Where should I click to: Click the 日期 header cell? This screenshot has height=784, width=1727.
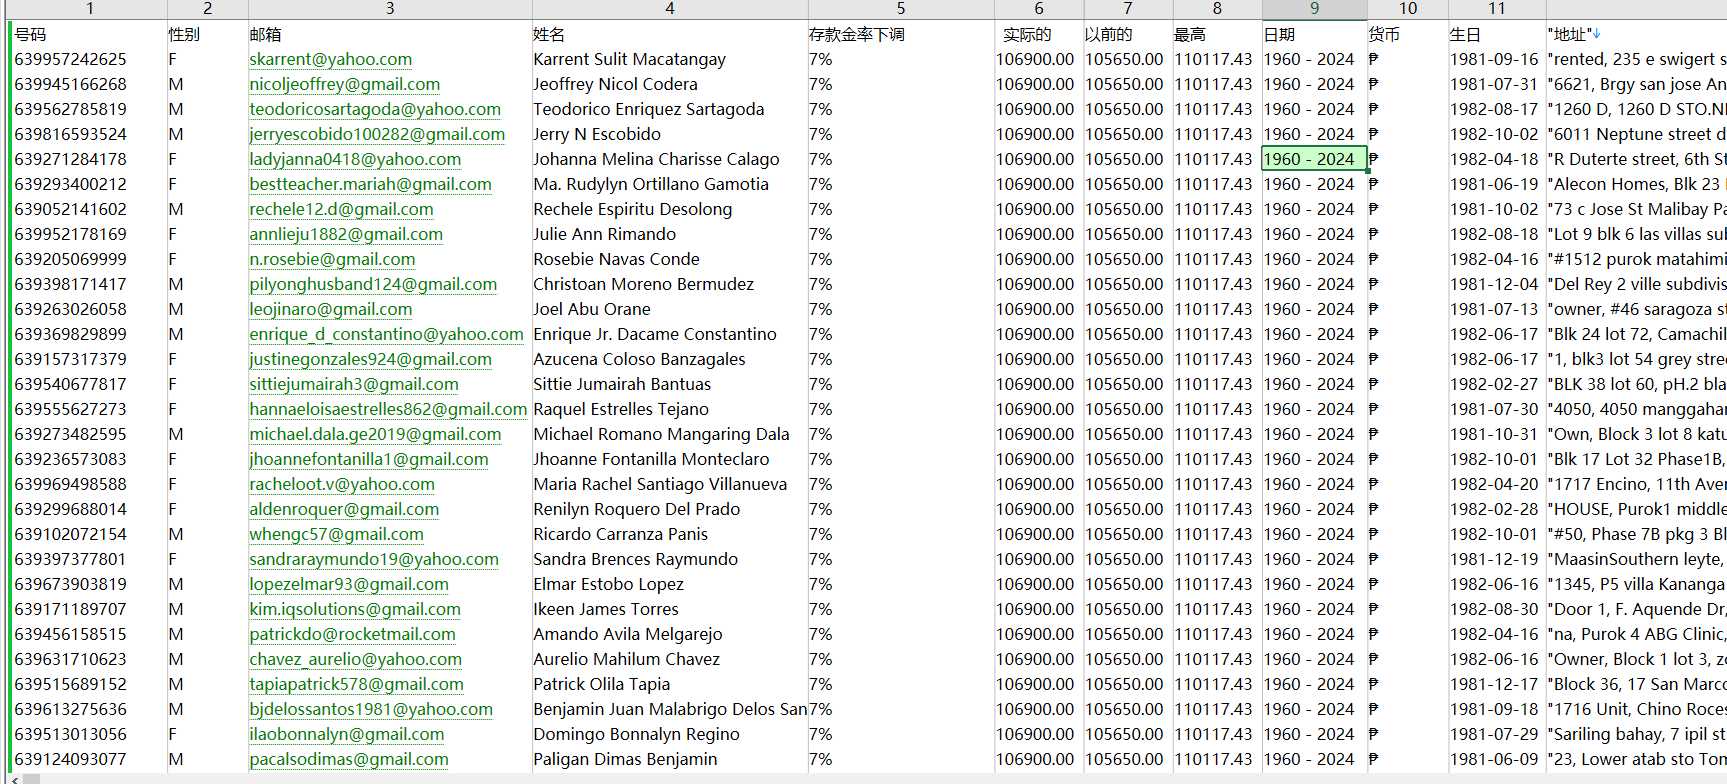click(x=1314, y=34)
